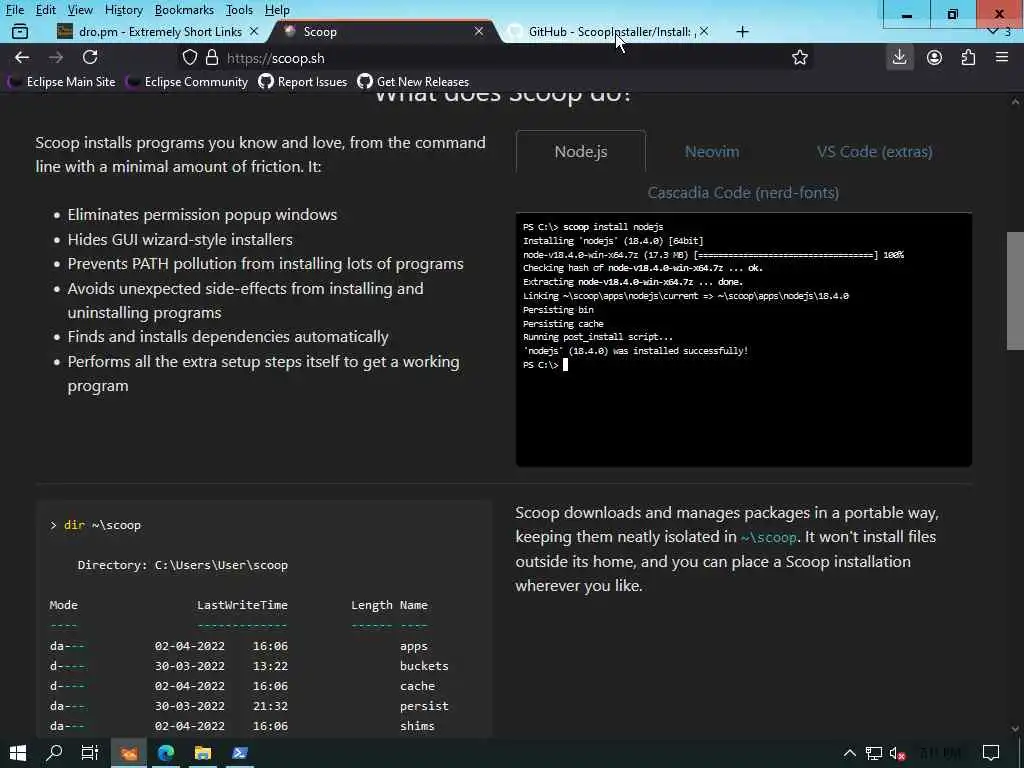Open the View menu

tap(80, 10)
